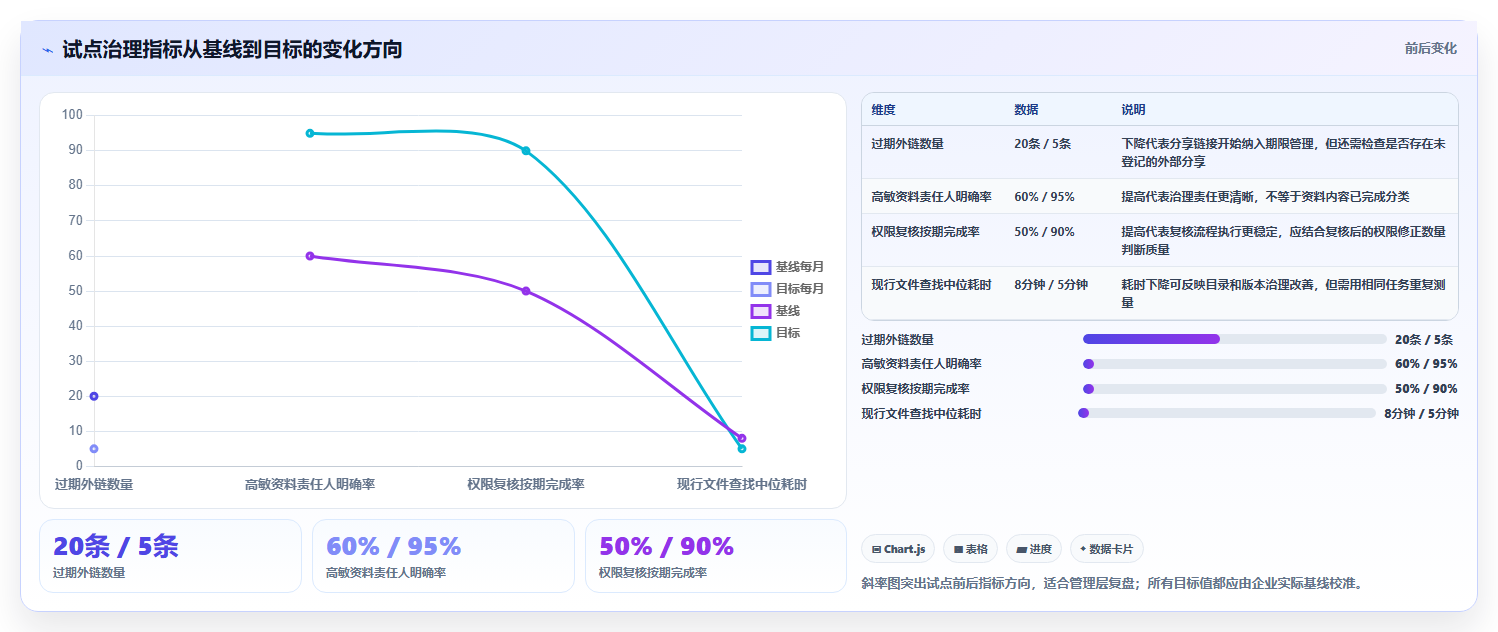Select the 高敏资料责任人明确率 table row name
Screen dimensions: 1498x632
[x=931, y=197]
